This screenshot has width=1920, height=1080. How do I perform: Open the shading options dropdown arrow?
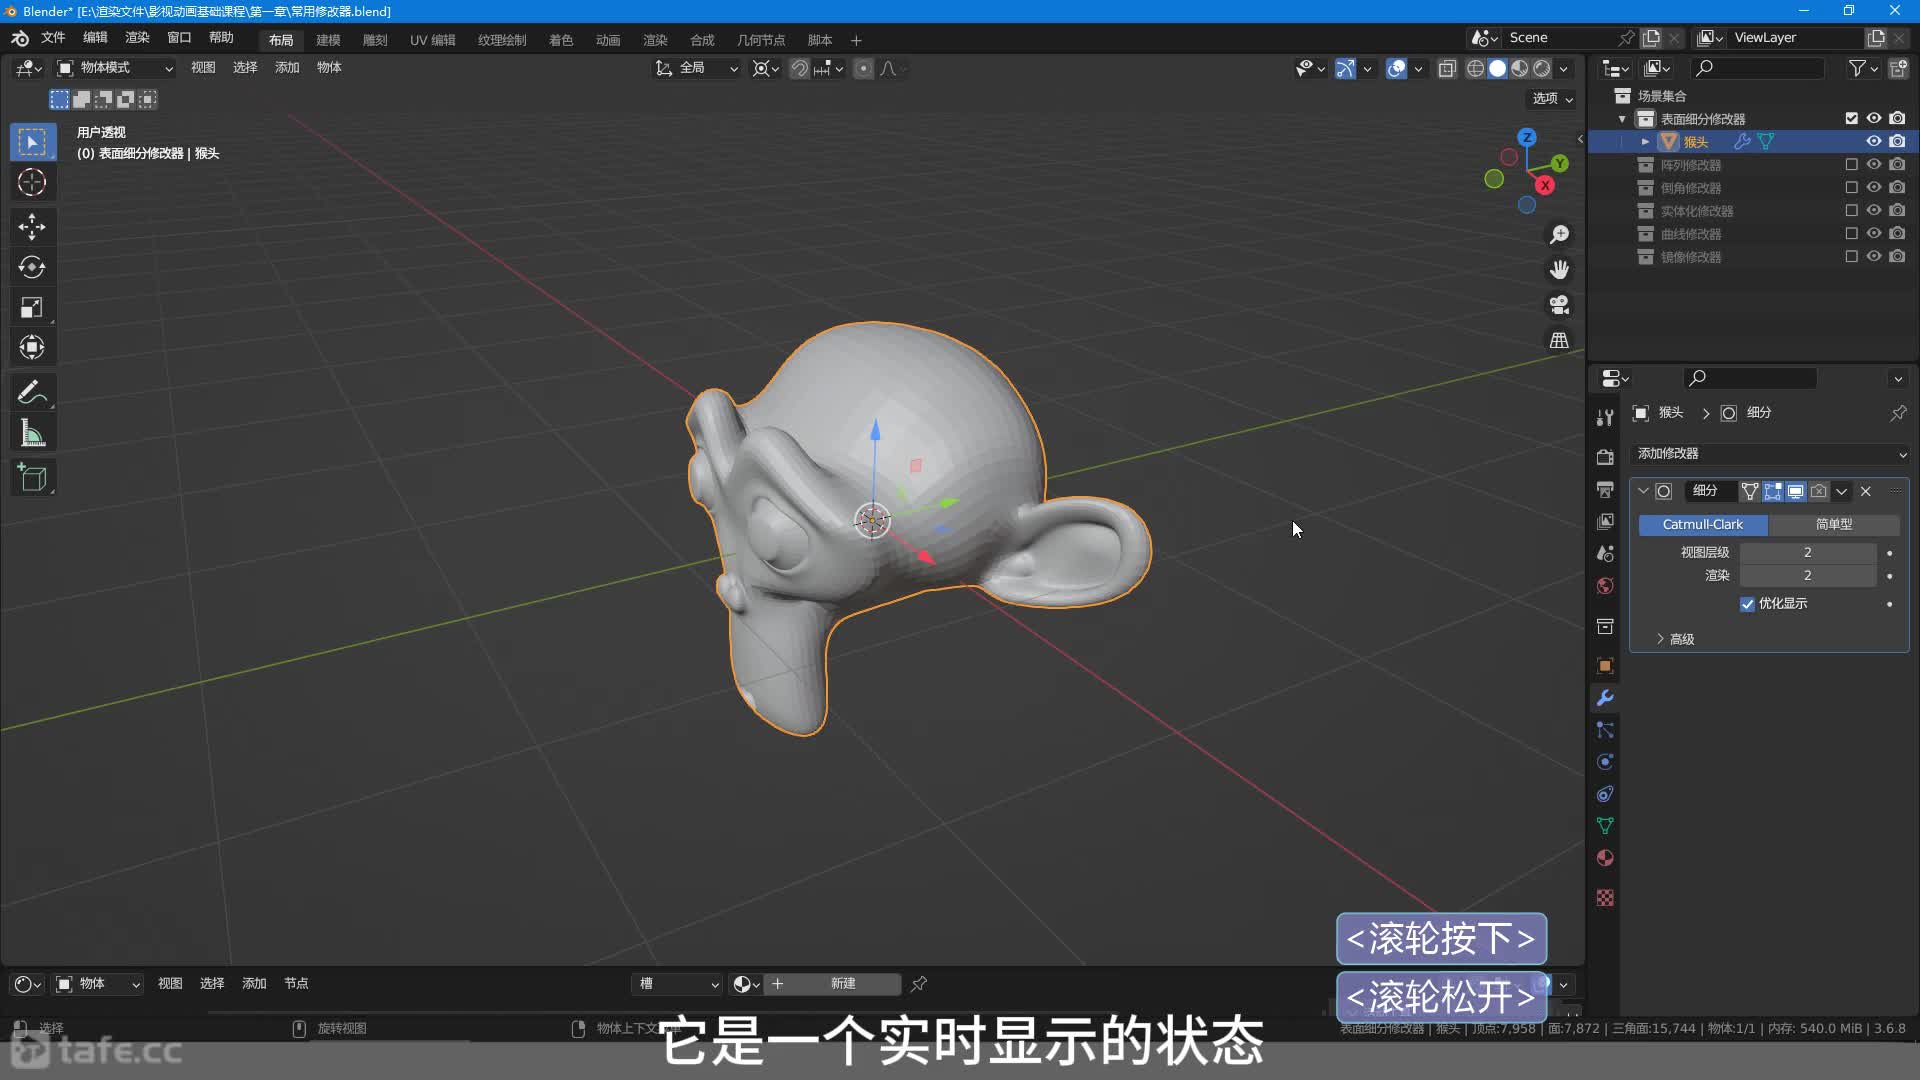[x=1563, y=68]
